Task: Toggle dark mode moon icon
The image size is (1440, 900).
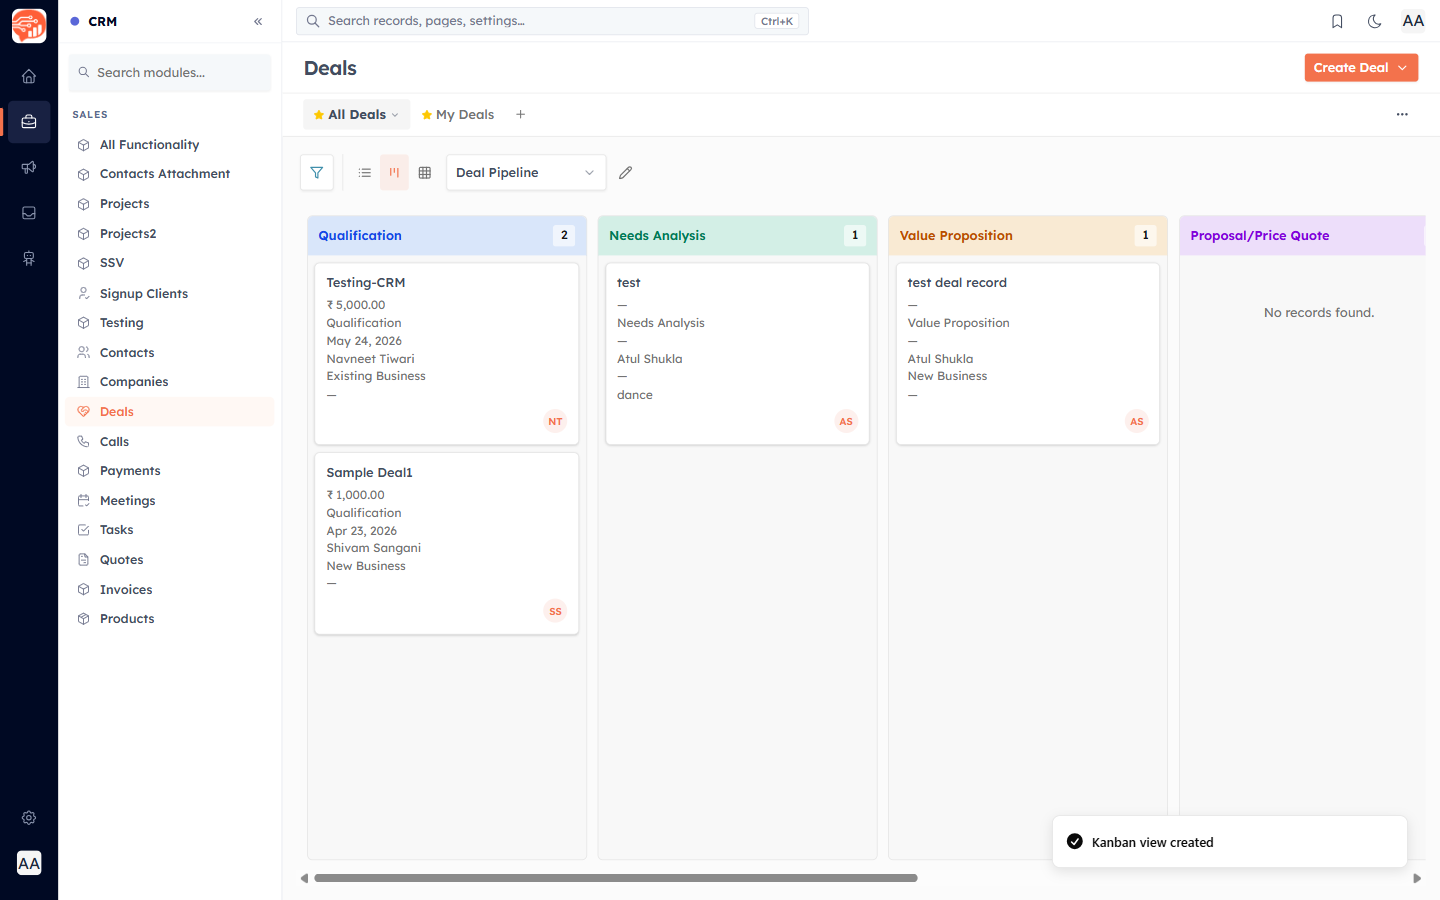Action: tap(1375, 21)
